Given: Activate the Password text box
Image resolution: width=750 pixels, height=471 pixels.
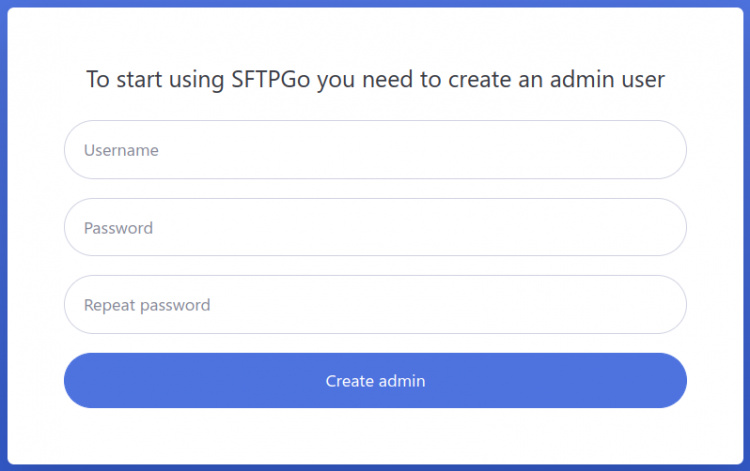Looking at the screenshot, I should click(375, 227).
